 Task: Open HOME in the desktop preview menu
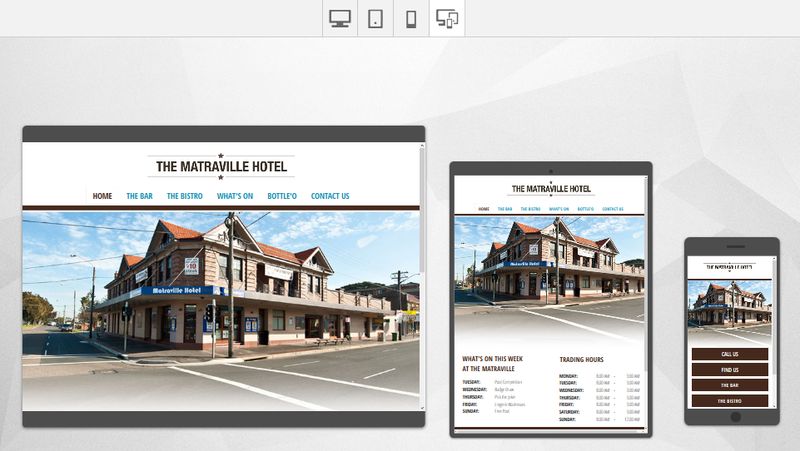point(102,196)
